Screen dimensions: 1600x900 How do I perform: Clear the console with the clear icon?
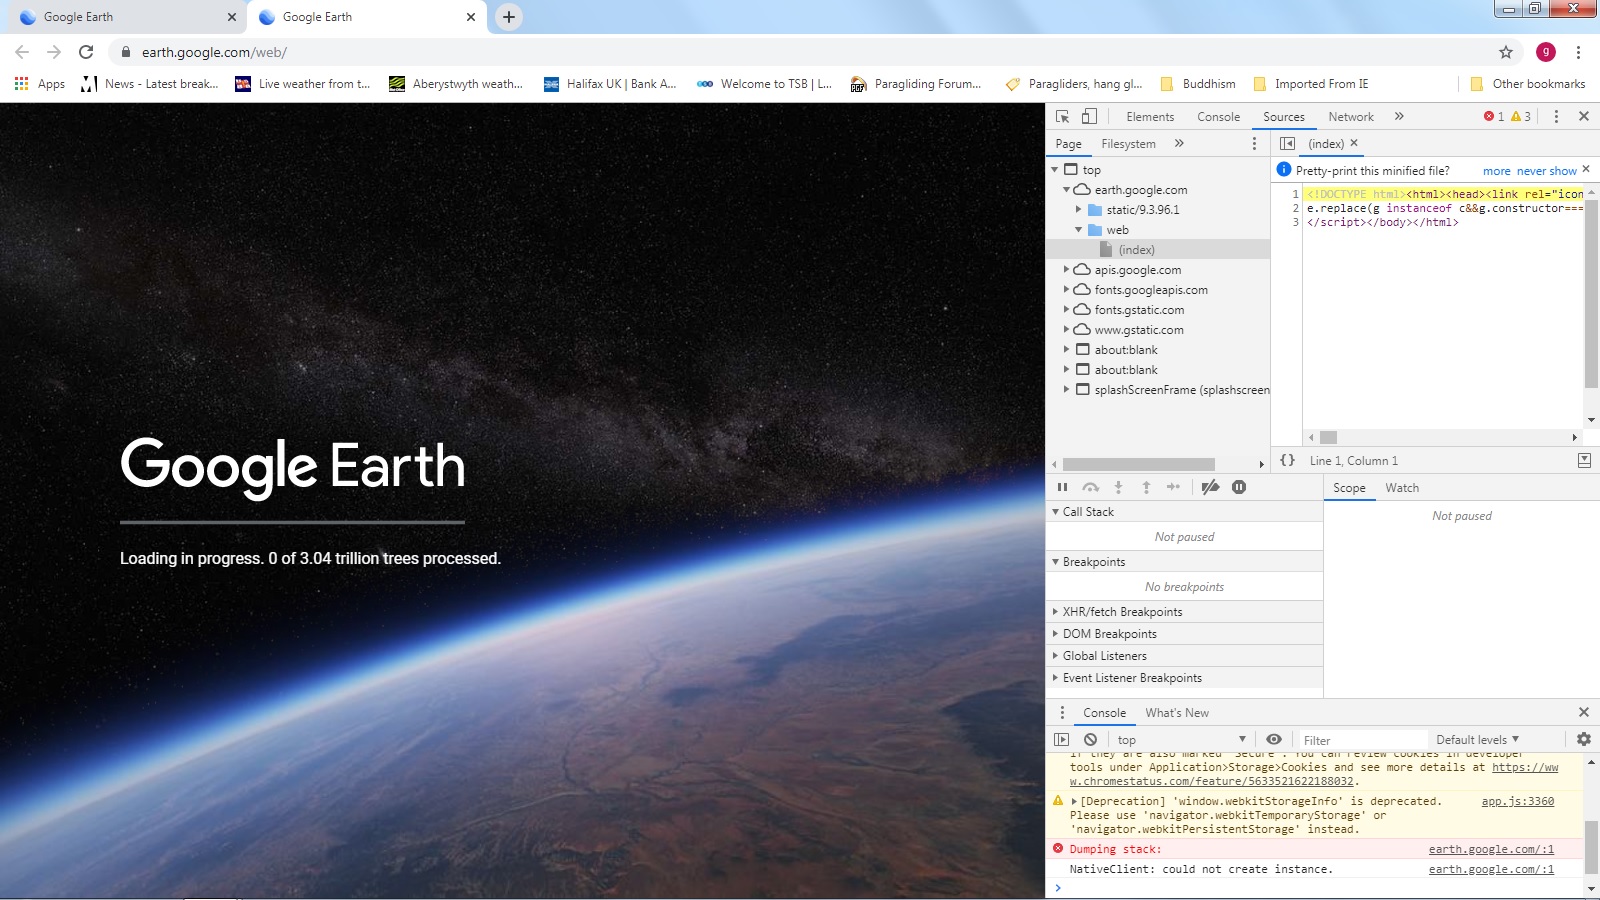(1090, 740)
